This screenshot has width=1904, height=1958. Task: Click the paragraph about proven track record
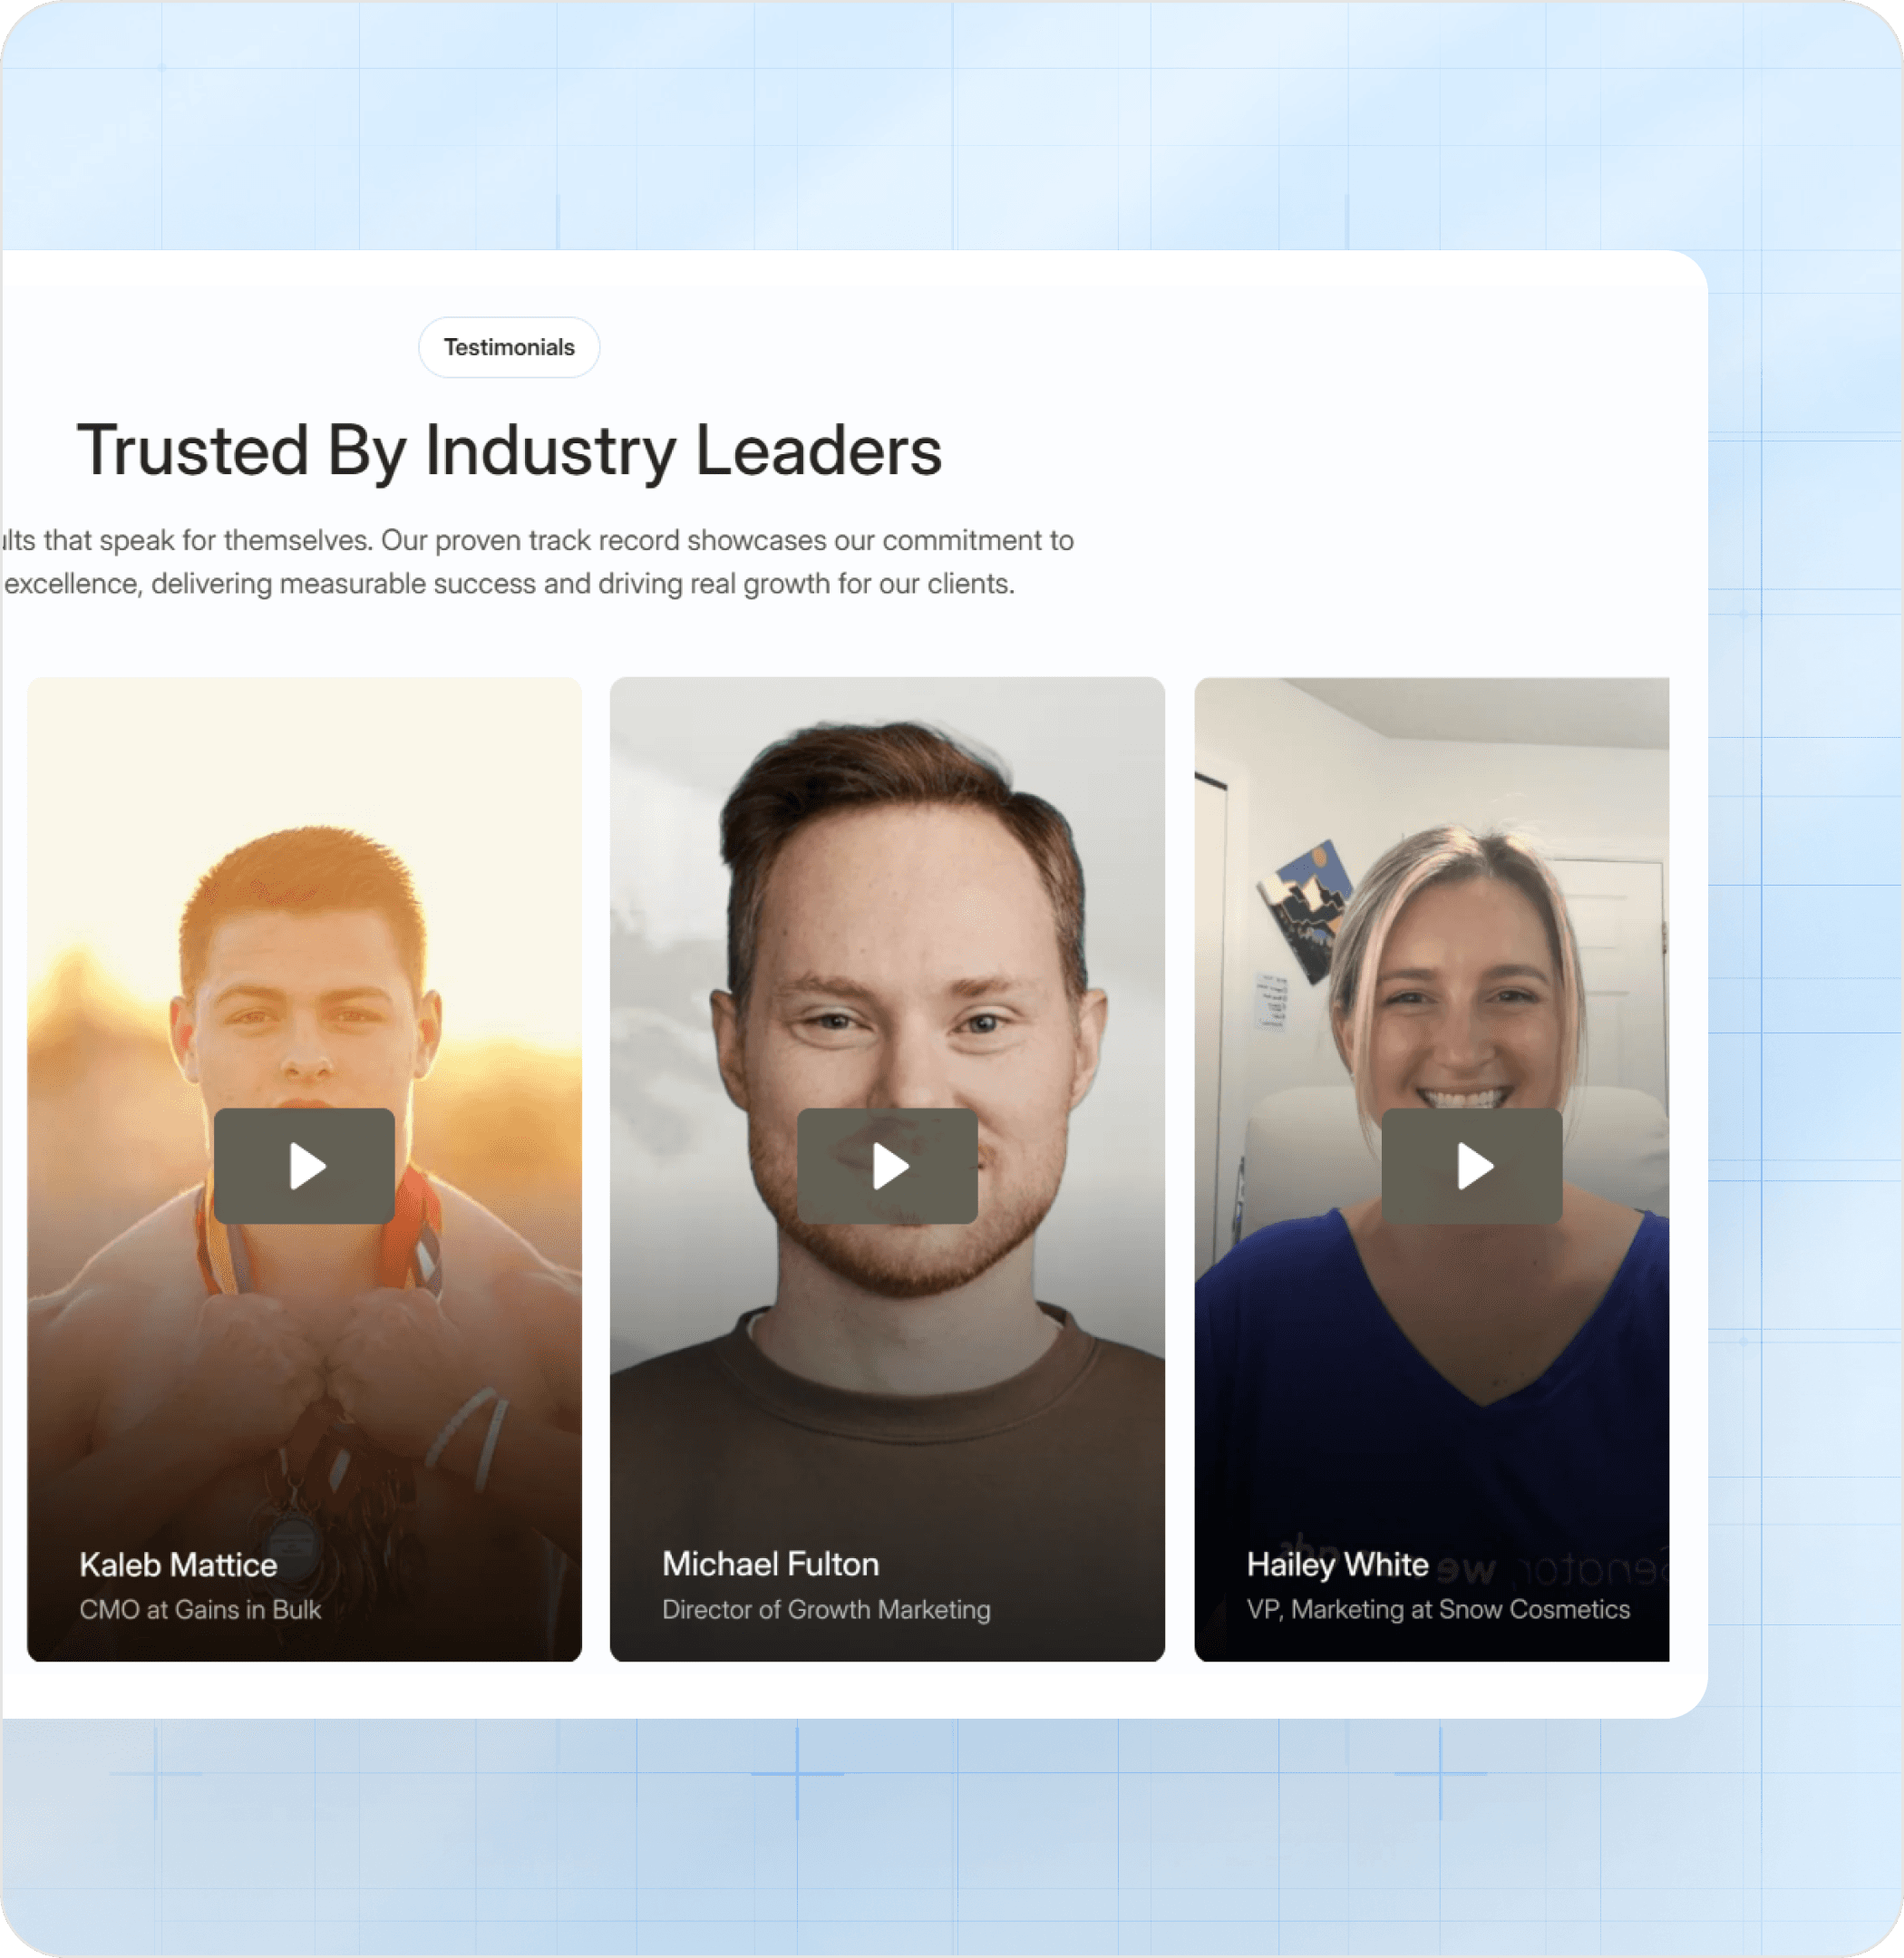point(538,562)
